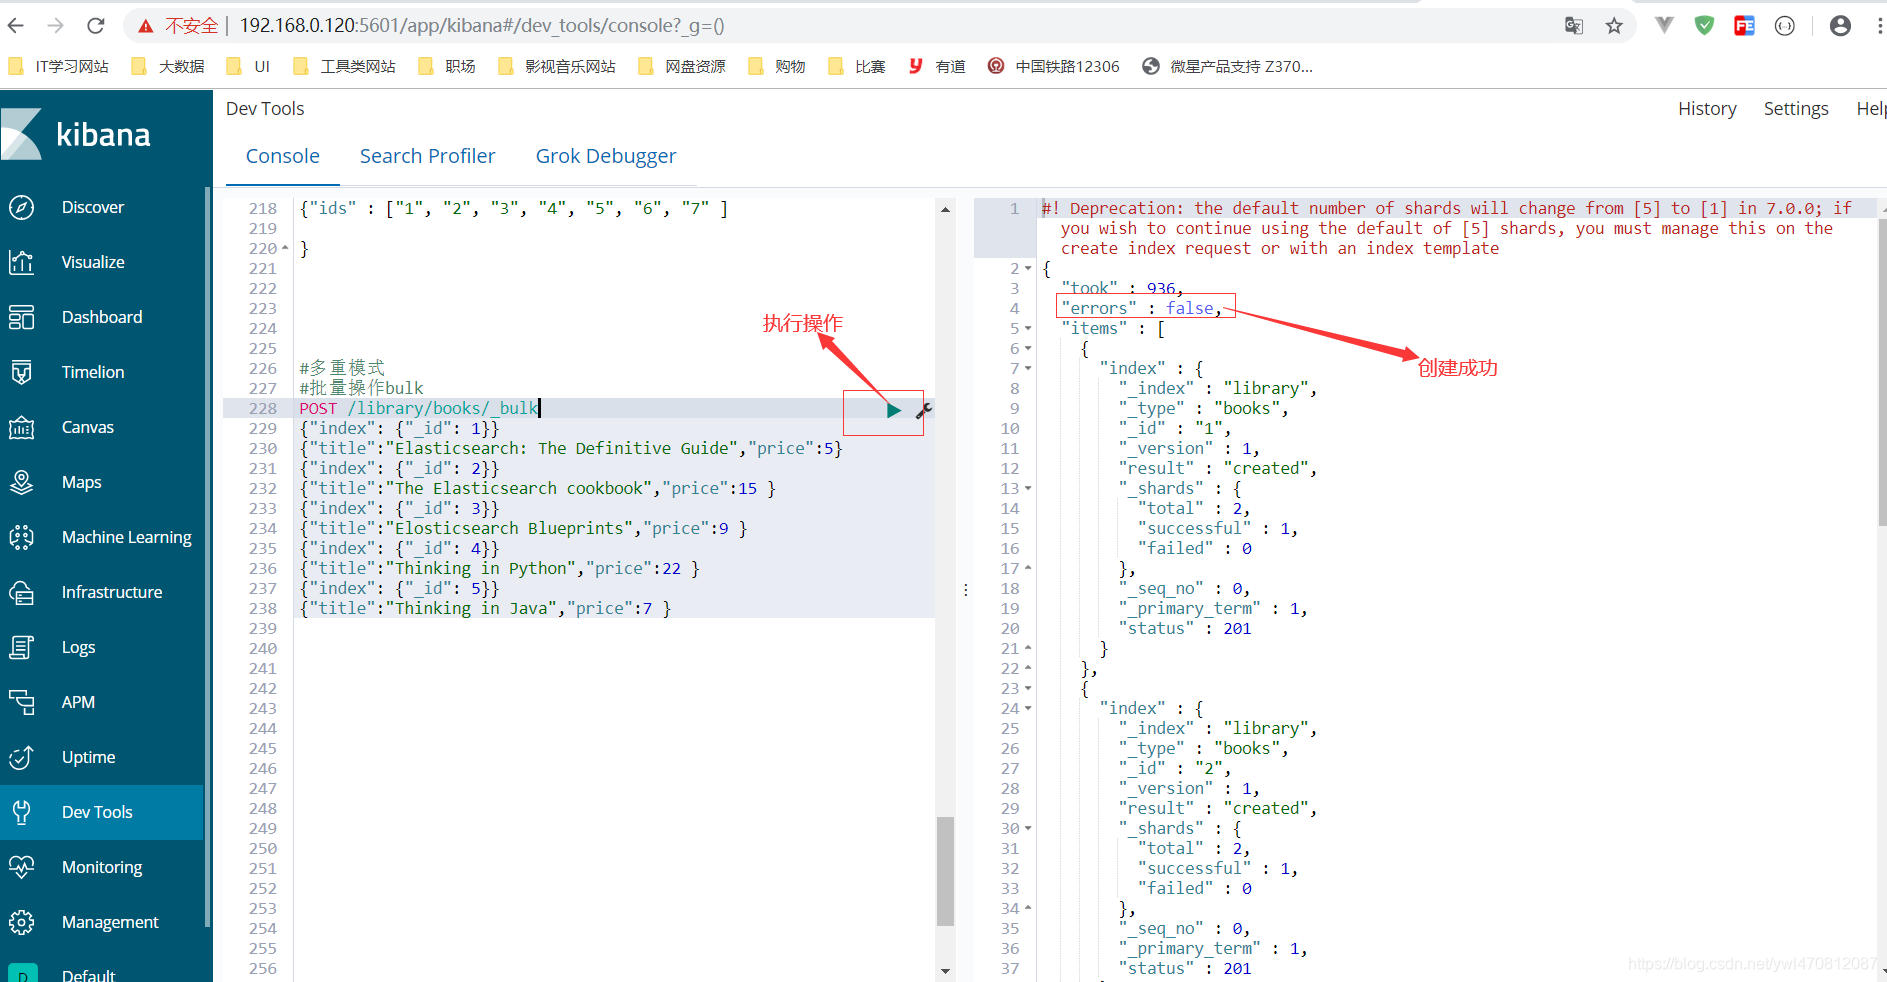
Task: Click the wrench icon beside the play button
Action: pos(923,410)
